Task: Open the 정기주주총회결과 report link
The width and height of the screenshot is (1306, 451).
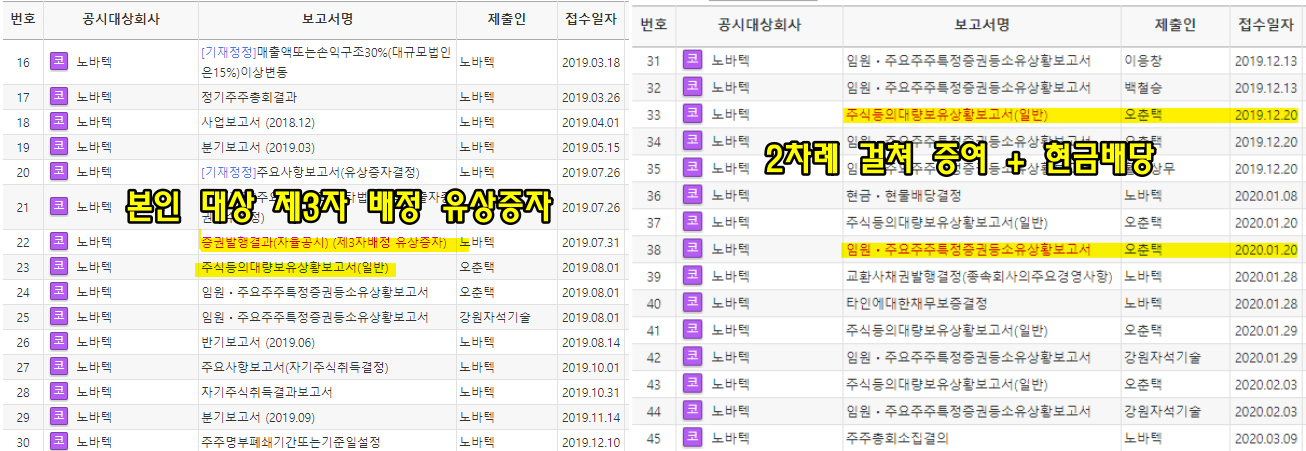Action: pos(249,97)
